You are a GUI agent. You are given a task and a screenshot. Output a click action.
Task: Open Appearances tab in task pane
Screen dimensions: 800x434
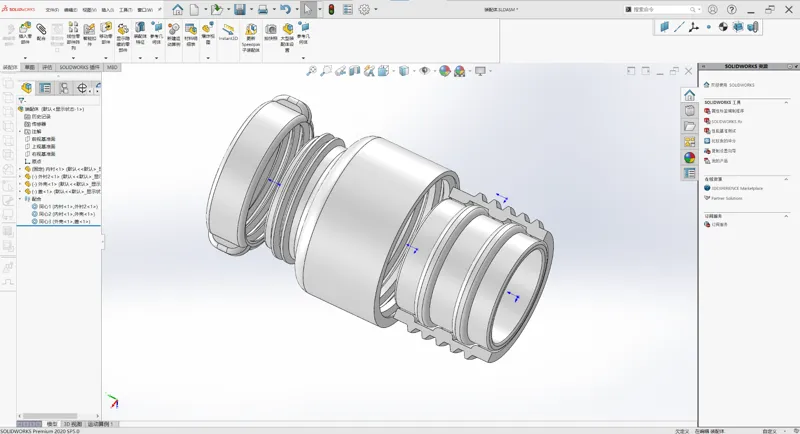tap(689, 158)
